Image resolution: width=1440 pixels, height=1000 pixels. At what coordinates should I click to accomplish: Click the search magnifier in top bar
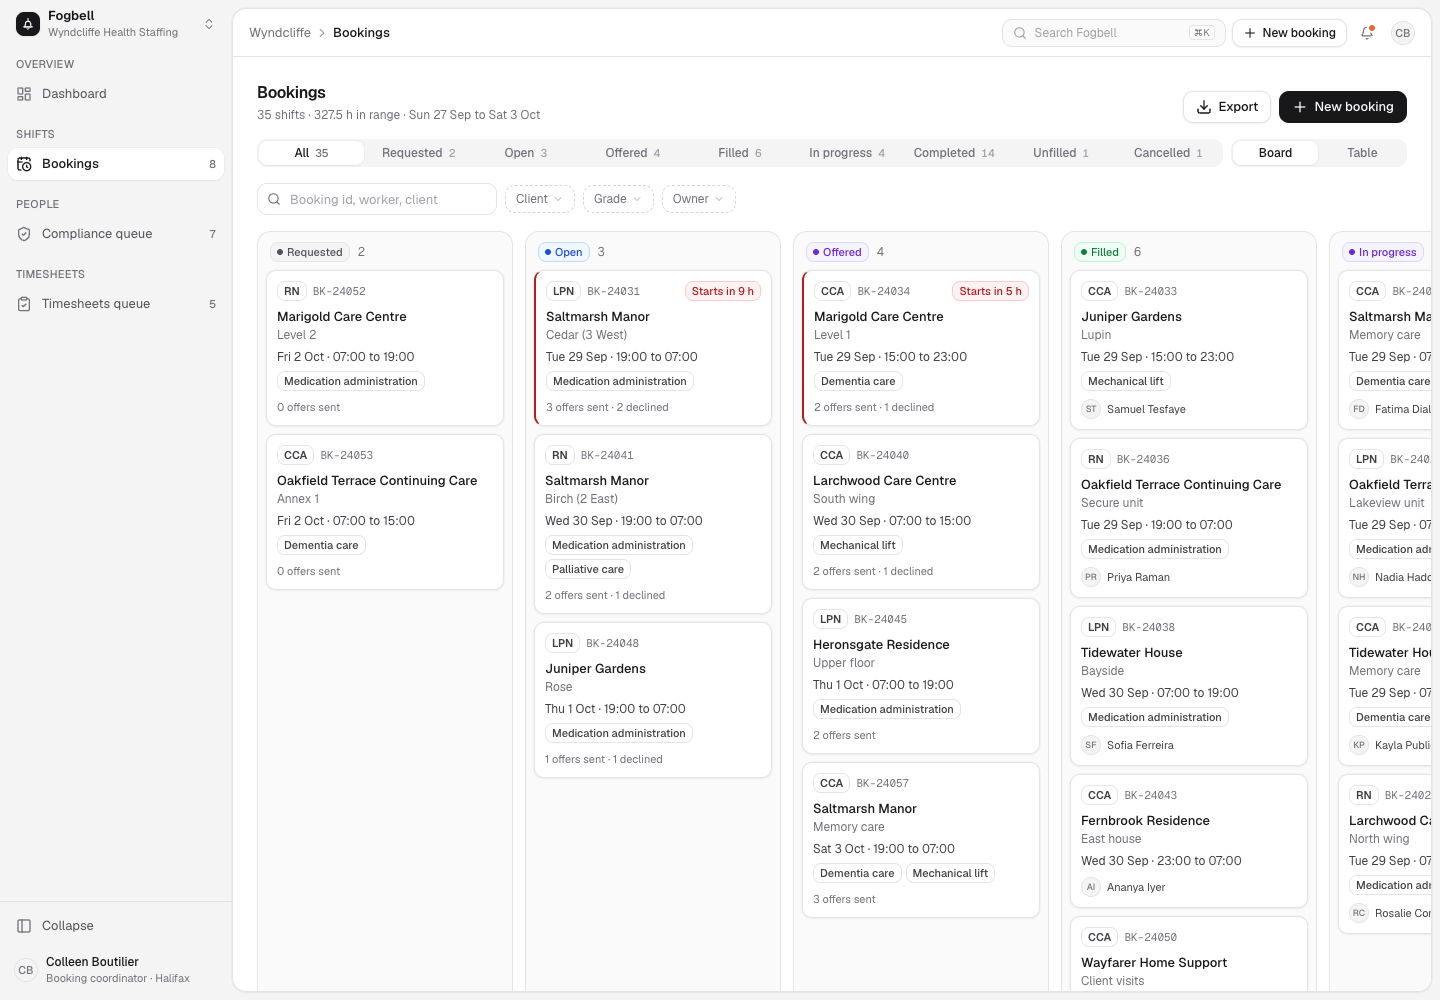pos(1020,33)
